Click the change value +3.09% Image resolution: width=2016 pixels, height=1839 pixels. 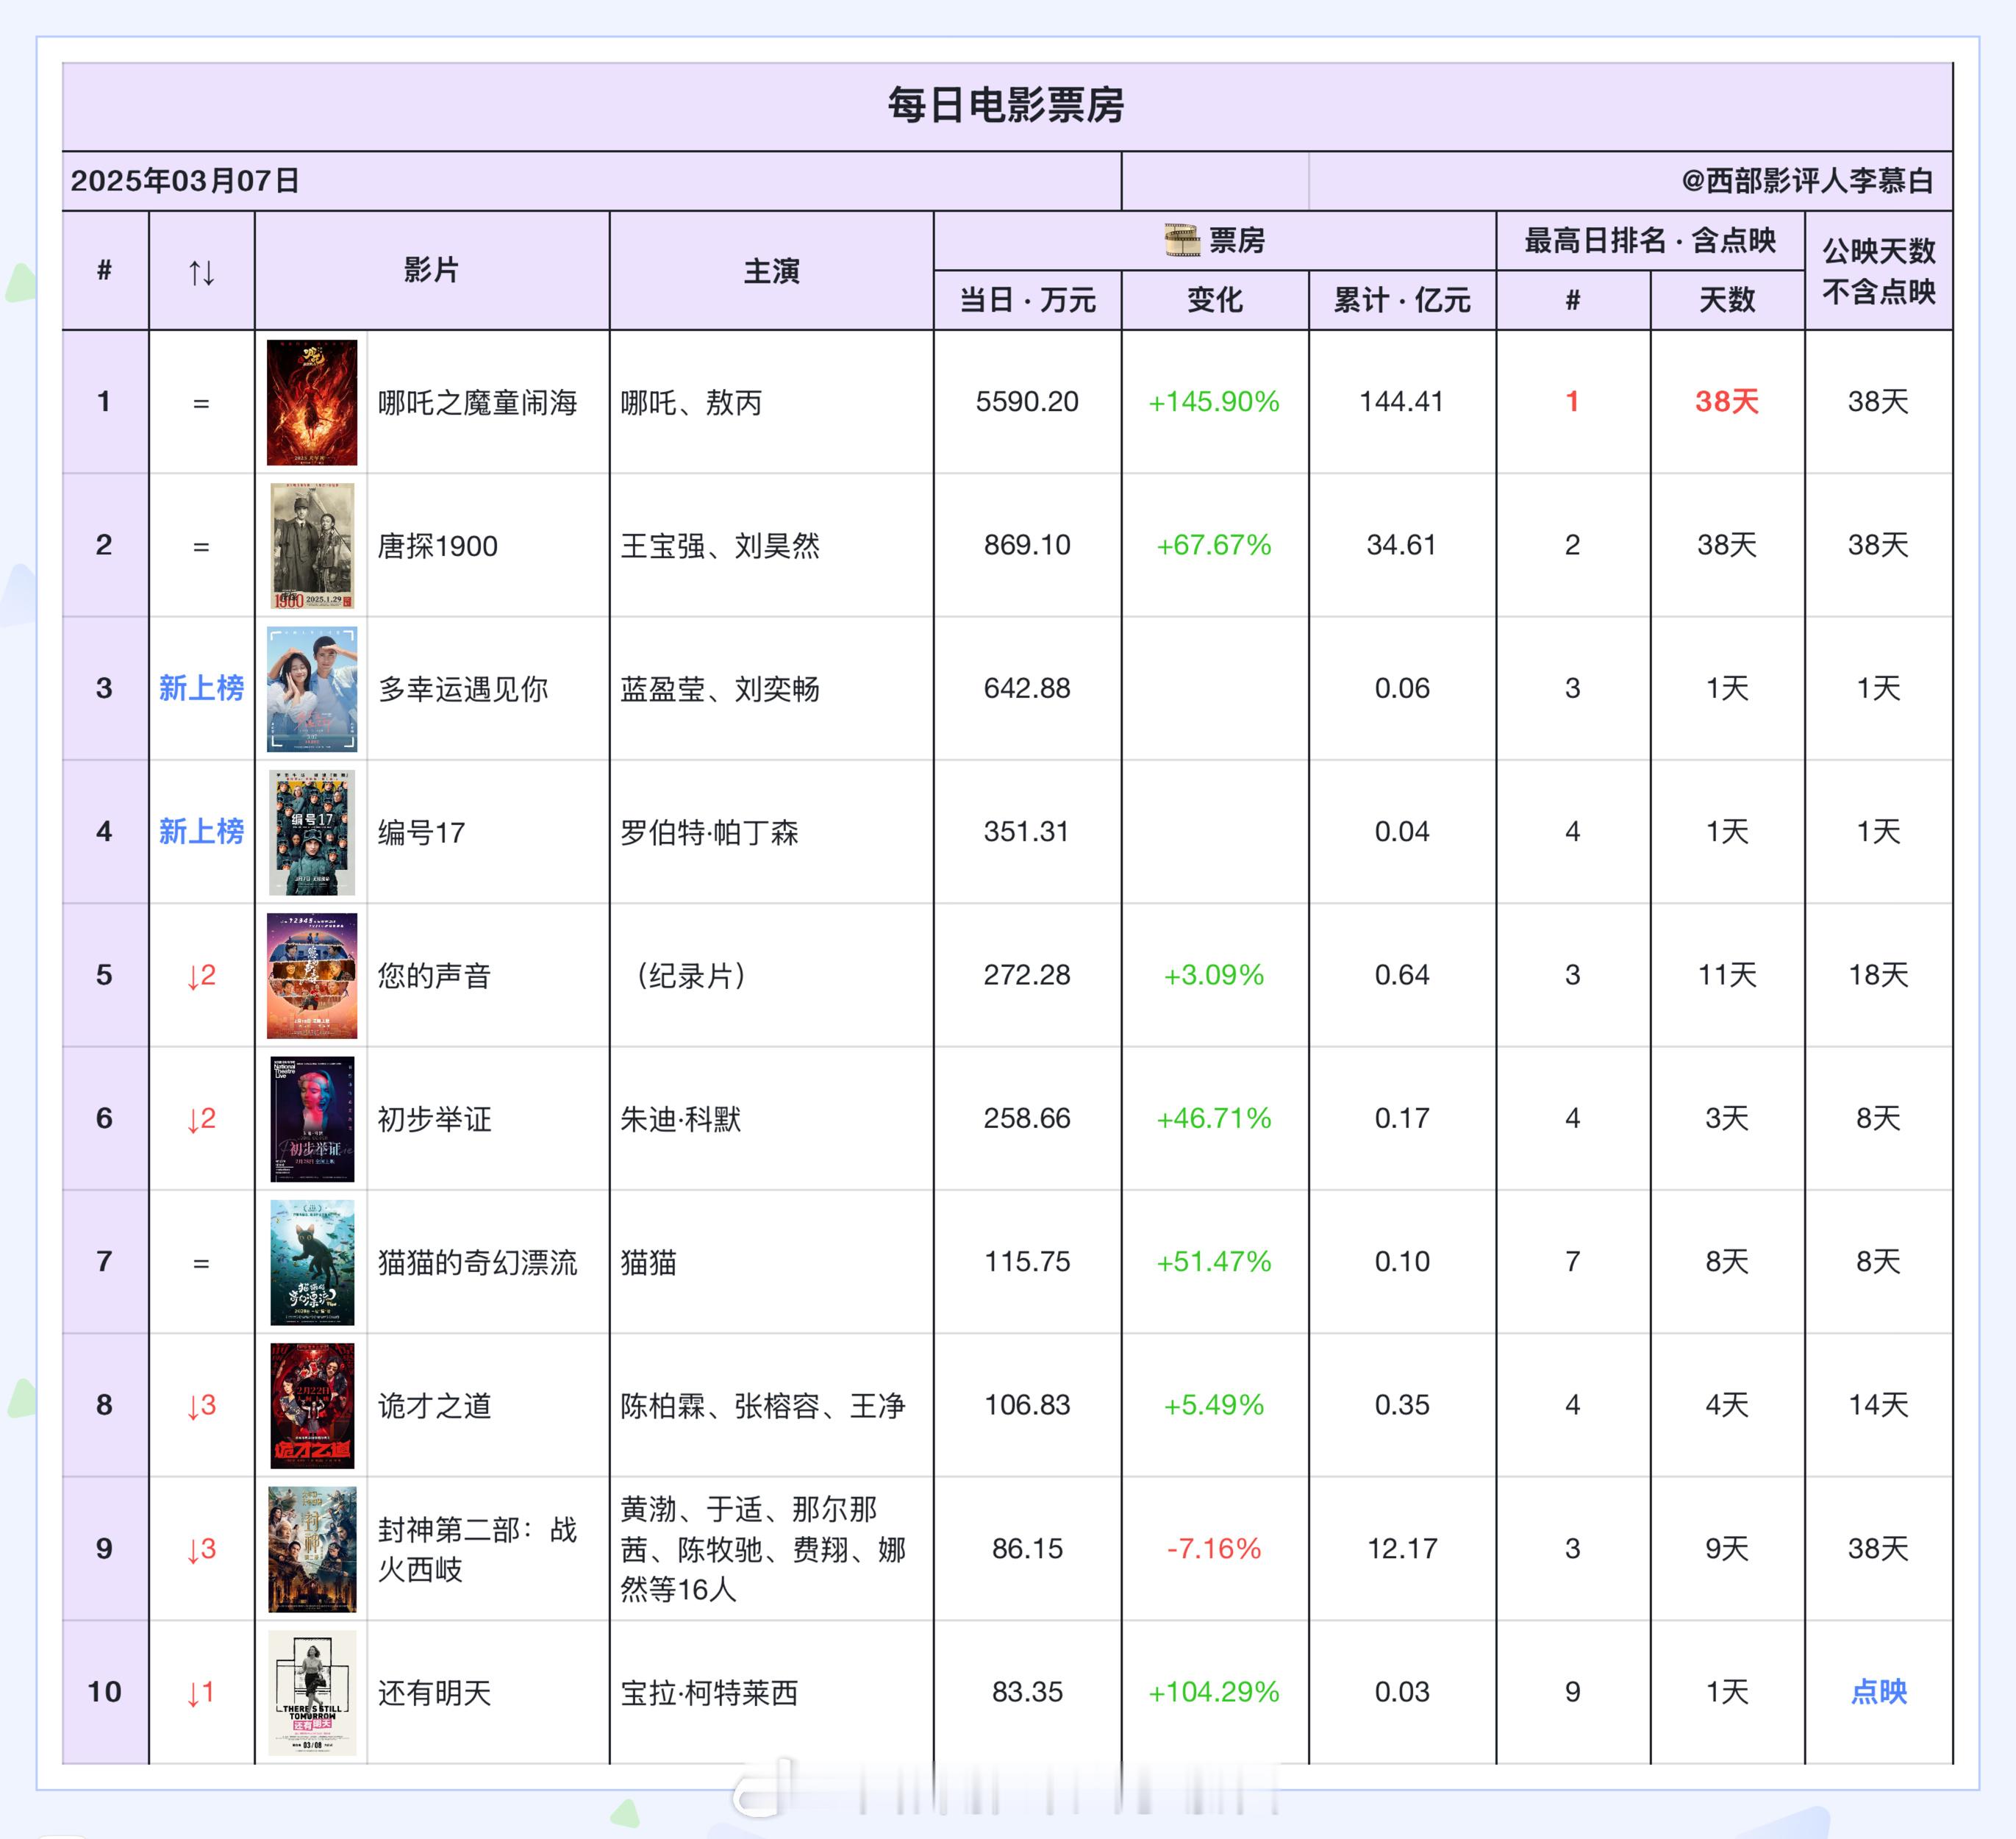1214,975
